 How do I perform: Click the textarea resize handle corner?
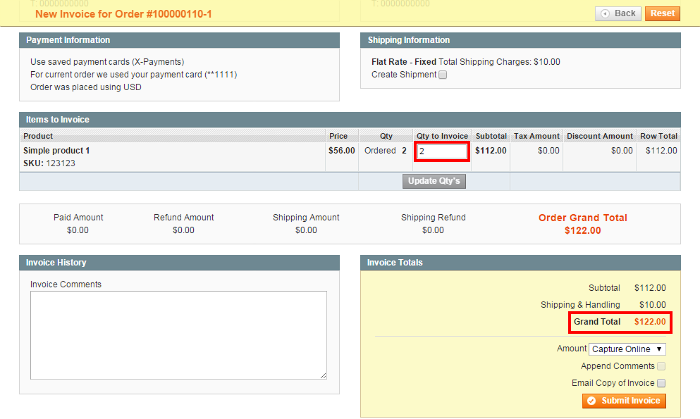pos(324,376)
